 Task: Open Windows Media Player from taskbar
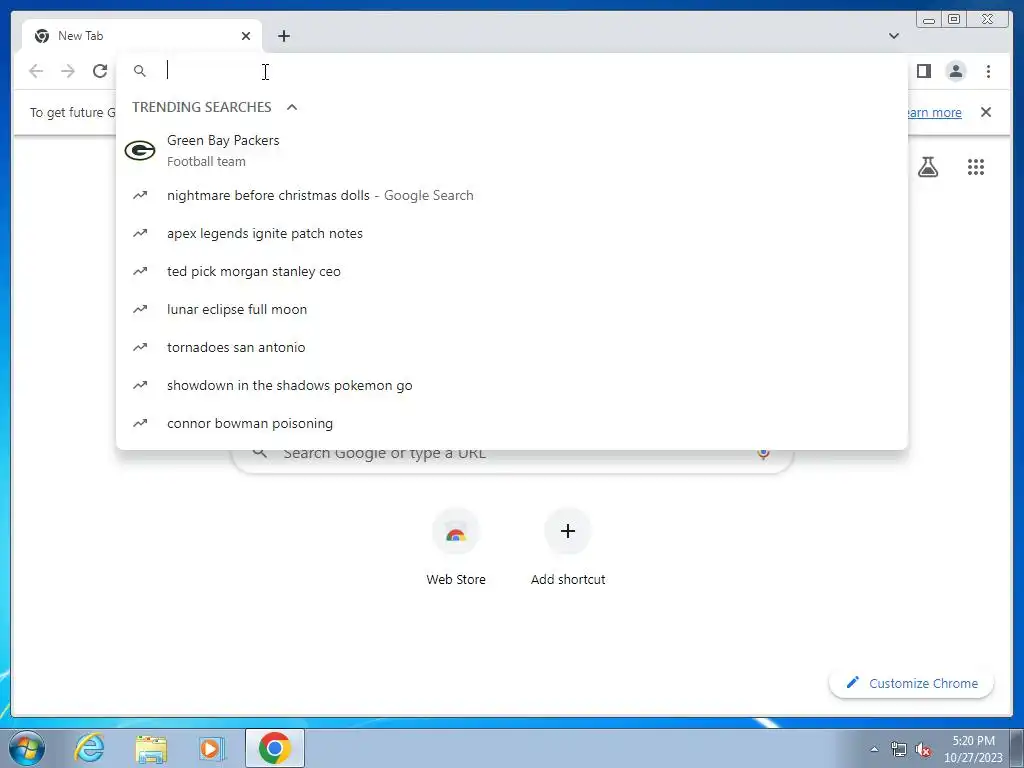click(x=212, y=748)
